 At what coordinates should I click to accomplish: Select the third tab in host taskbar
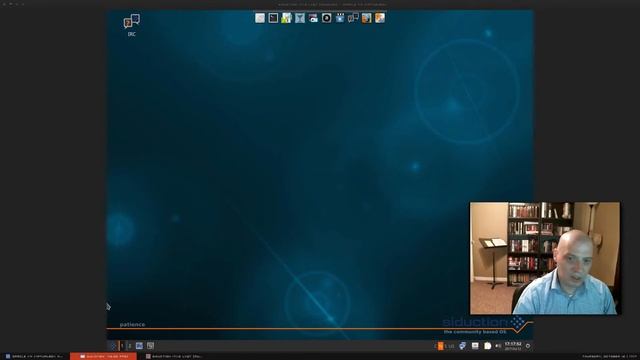point(174,356)
